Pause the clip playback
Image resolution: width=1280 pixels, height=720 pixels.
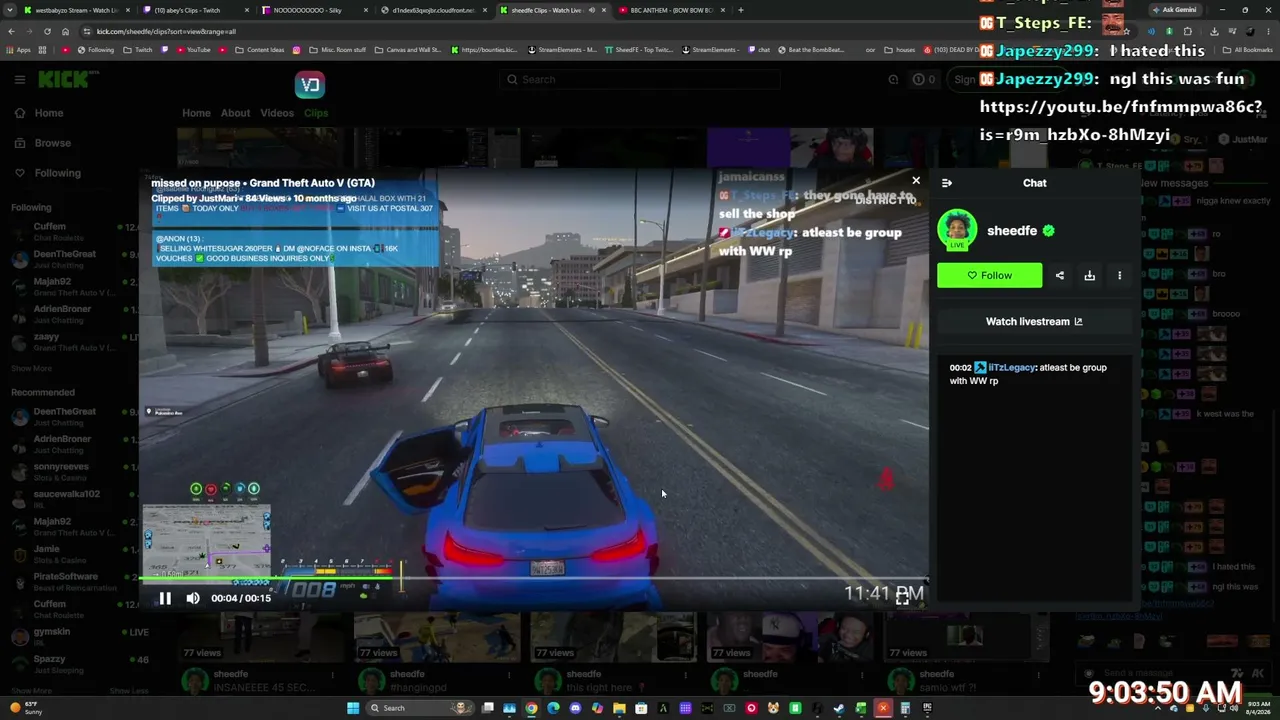(x=165, y=598)
